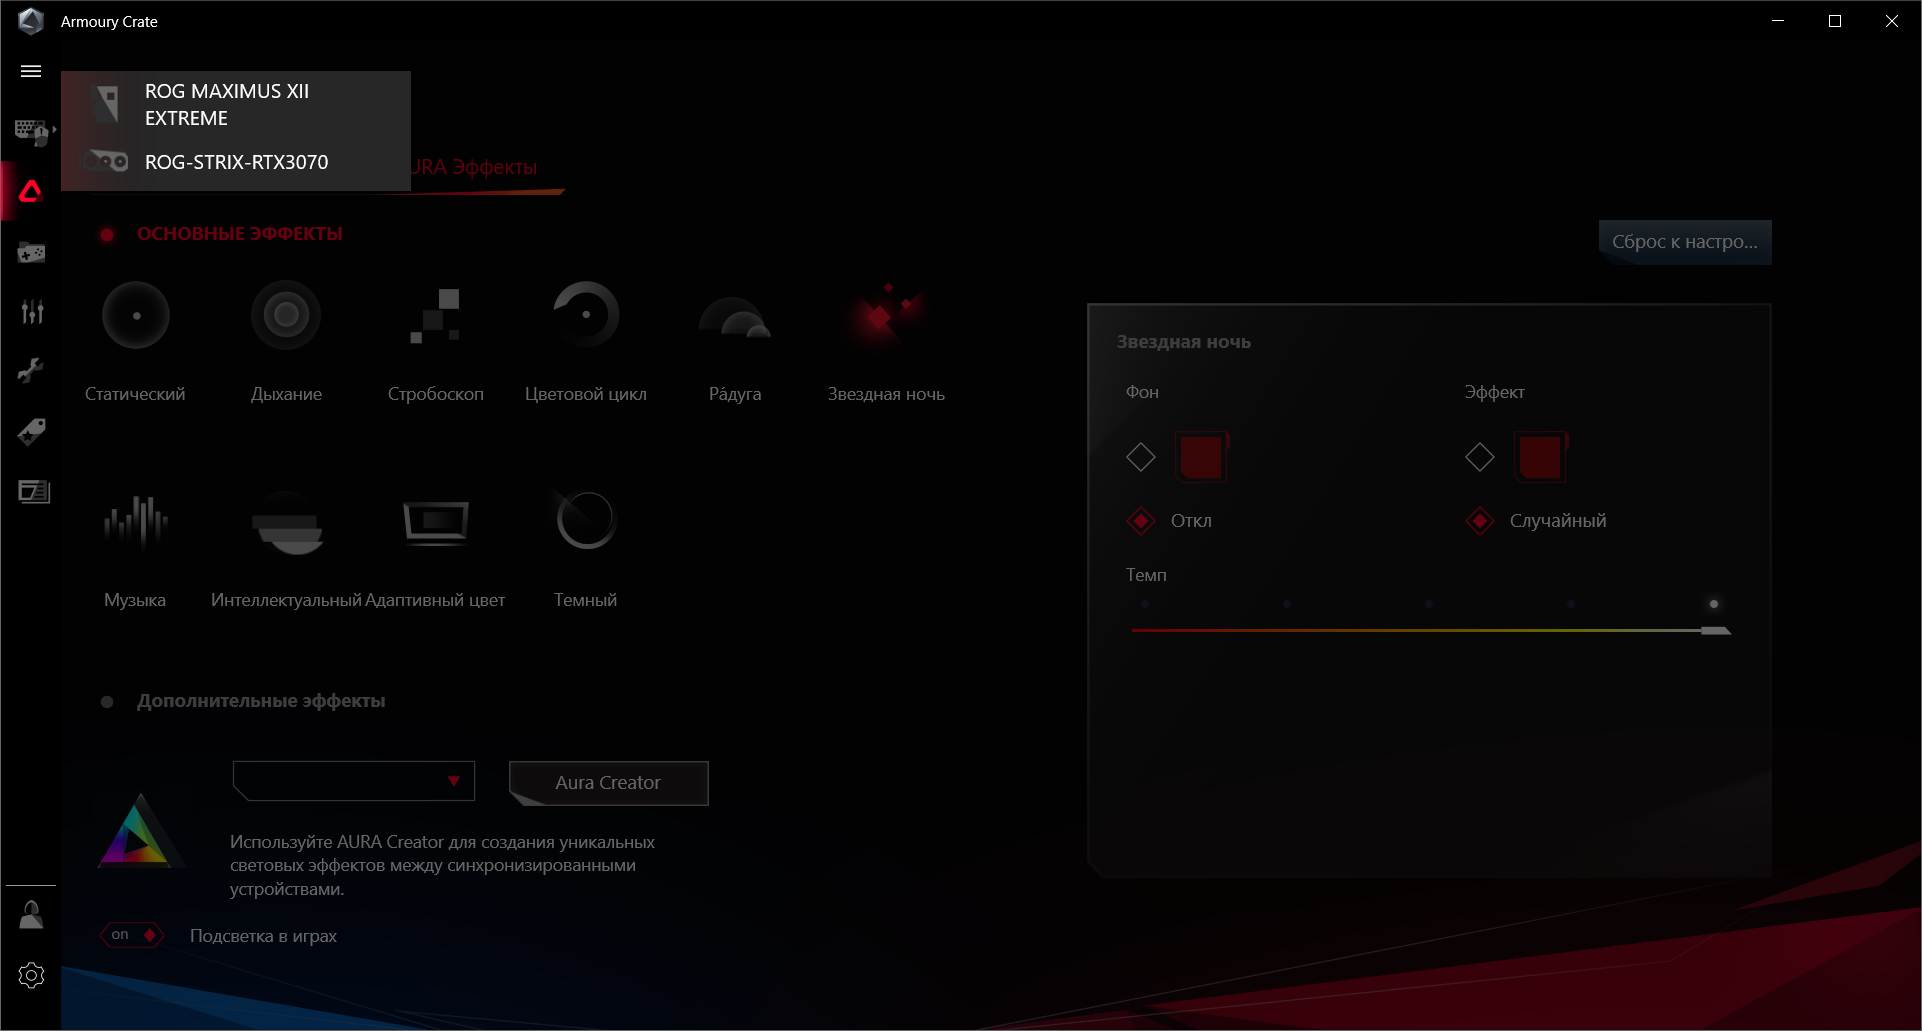Select the Радуга rainbow effect icon
This screenshot has width=1922, height=1031.
point(735,317)
